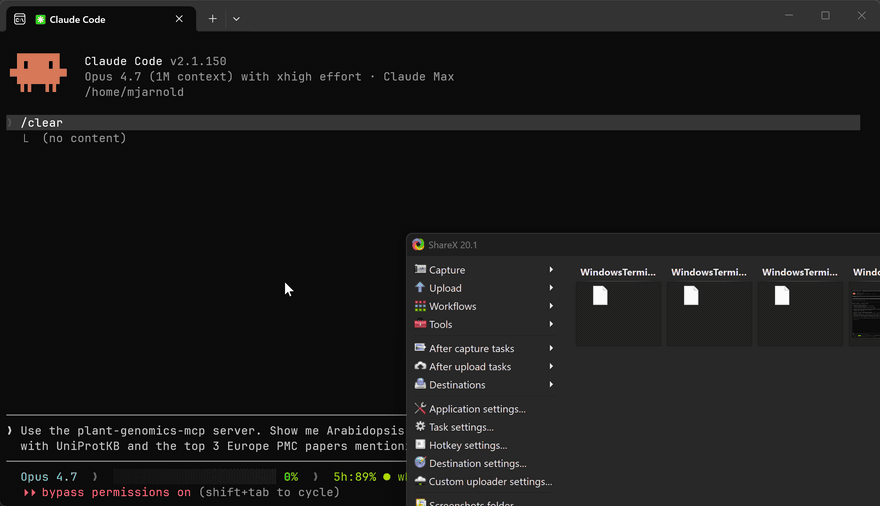Click the Application settings wrench icon
Image resolution: width=880 pixels, height=506 pixels.
[x=420, y=408]
